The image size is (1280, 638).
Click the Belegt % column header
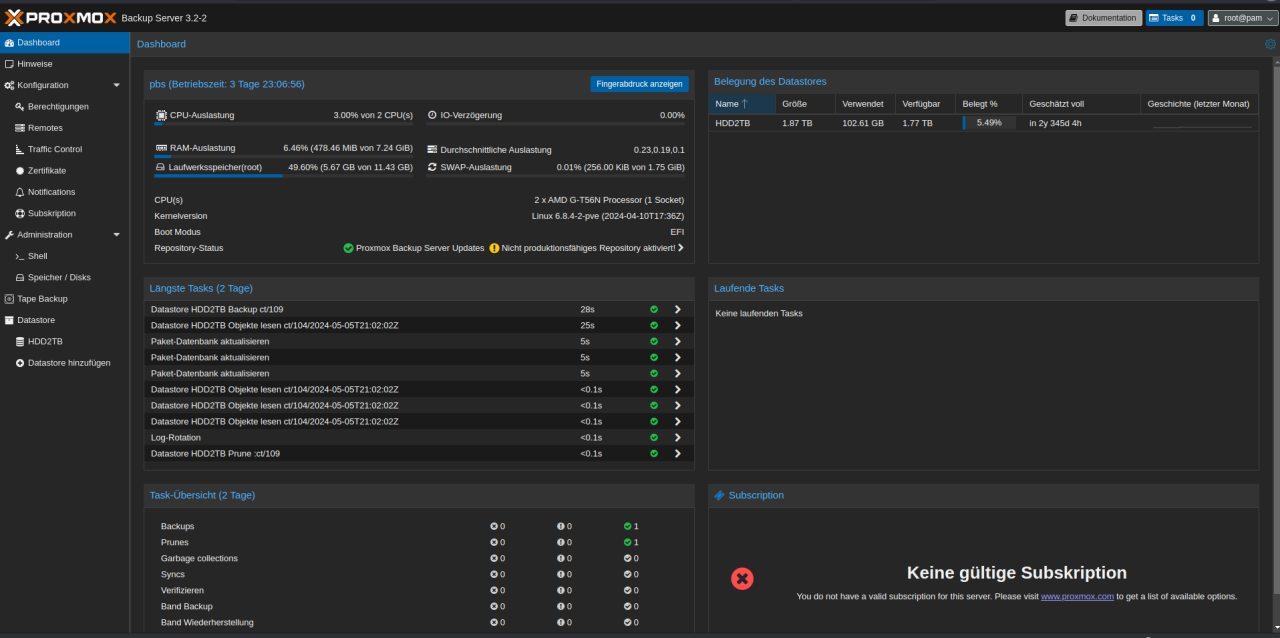989,104
